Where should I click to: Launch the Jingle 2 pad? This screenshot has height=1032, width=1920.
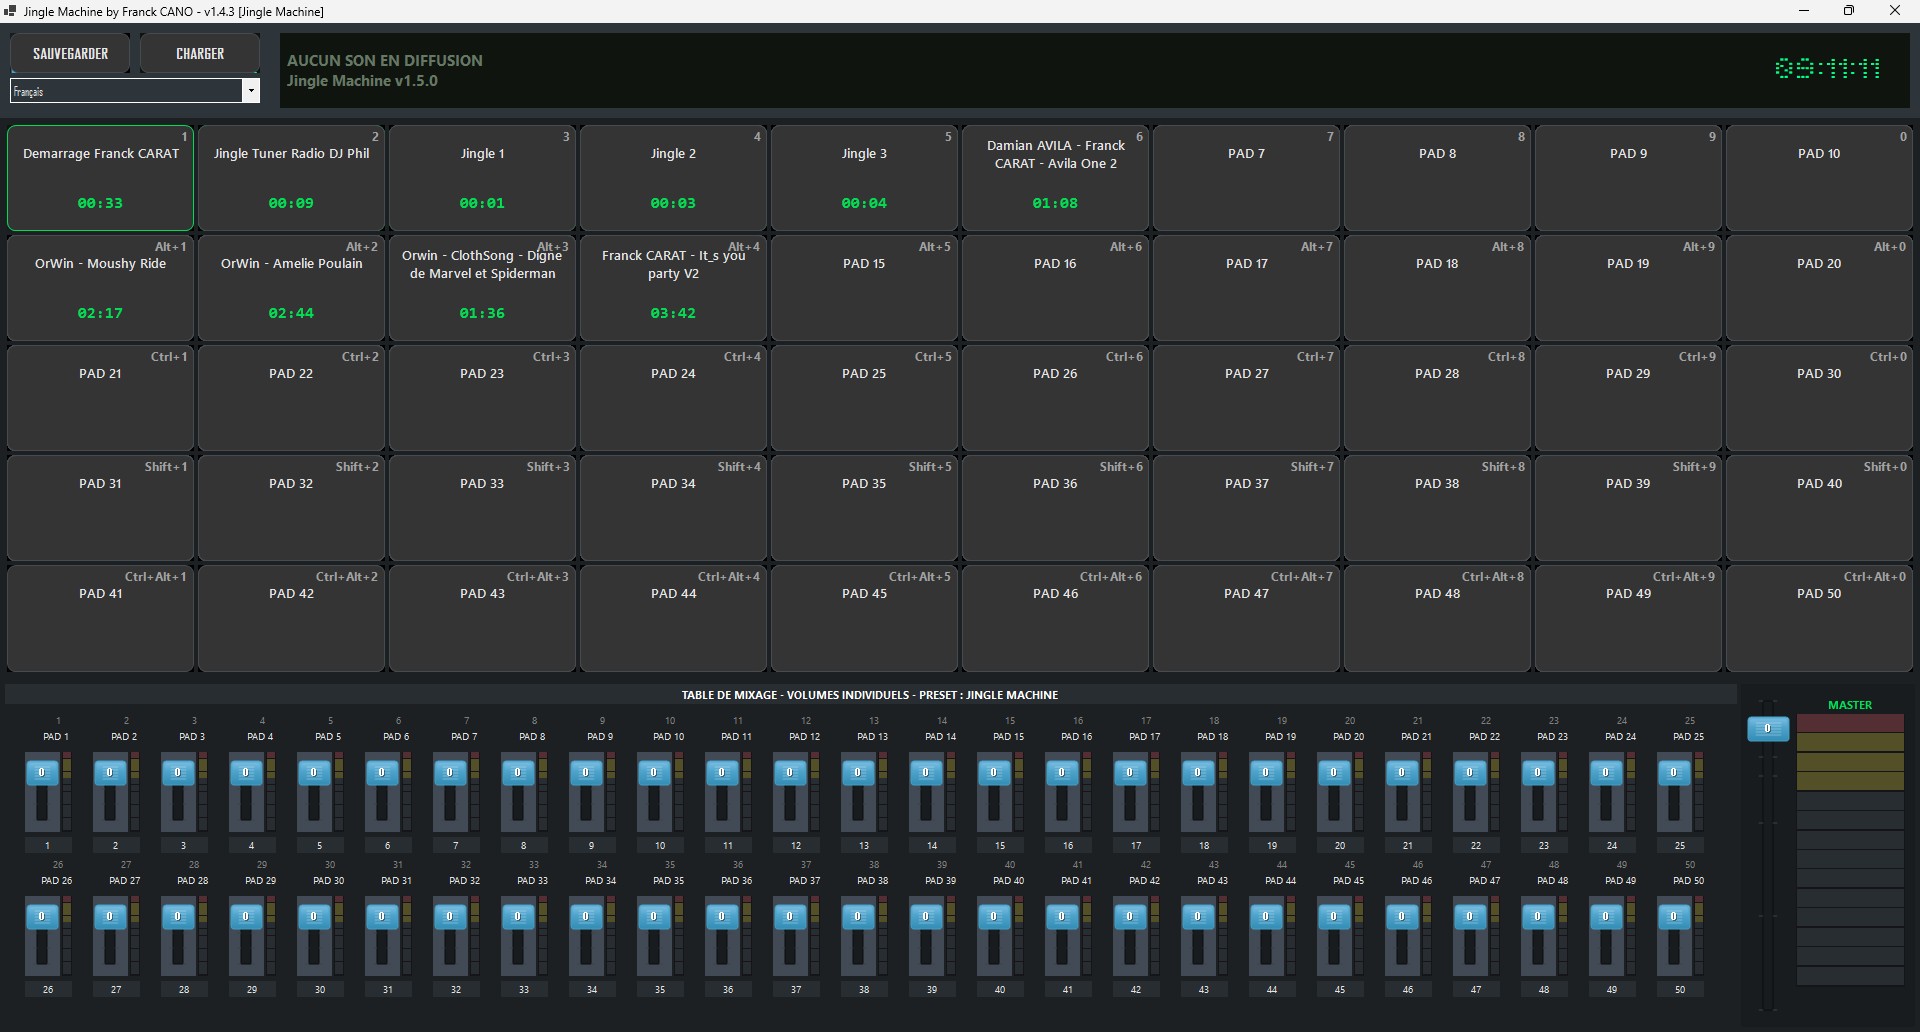[673, 178]
